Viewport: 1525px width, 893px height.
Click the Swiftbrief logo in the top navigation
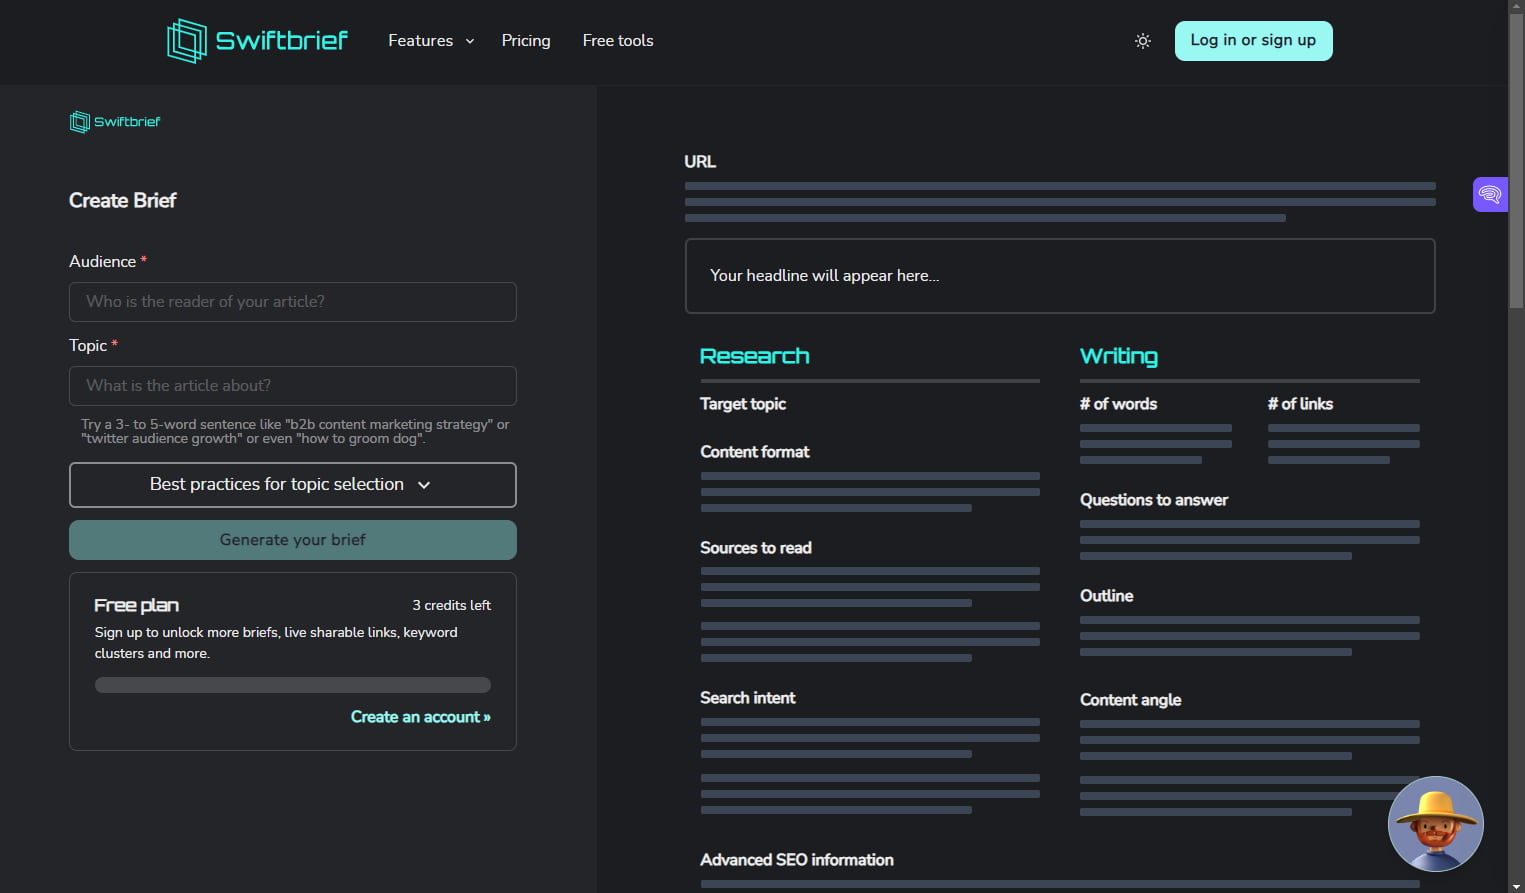pos(256,40)
